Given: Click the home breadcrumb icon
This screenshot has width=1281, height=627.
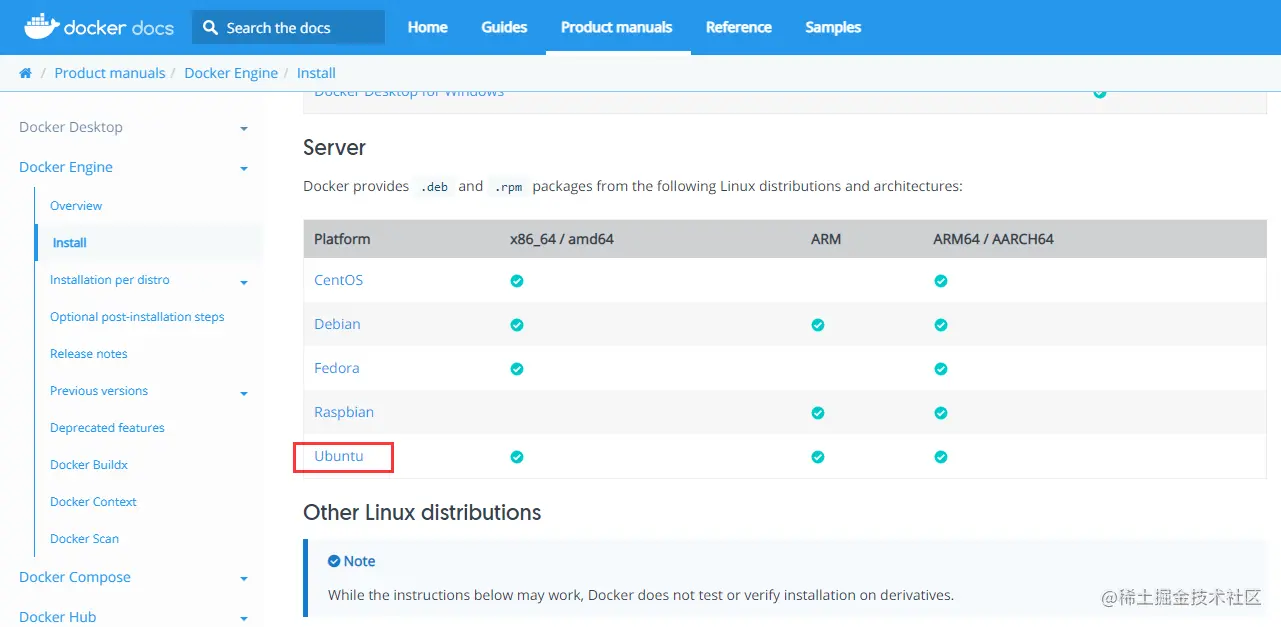Looking at the screenshot, I should [x=25, y=73].
